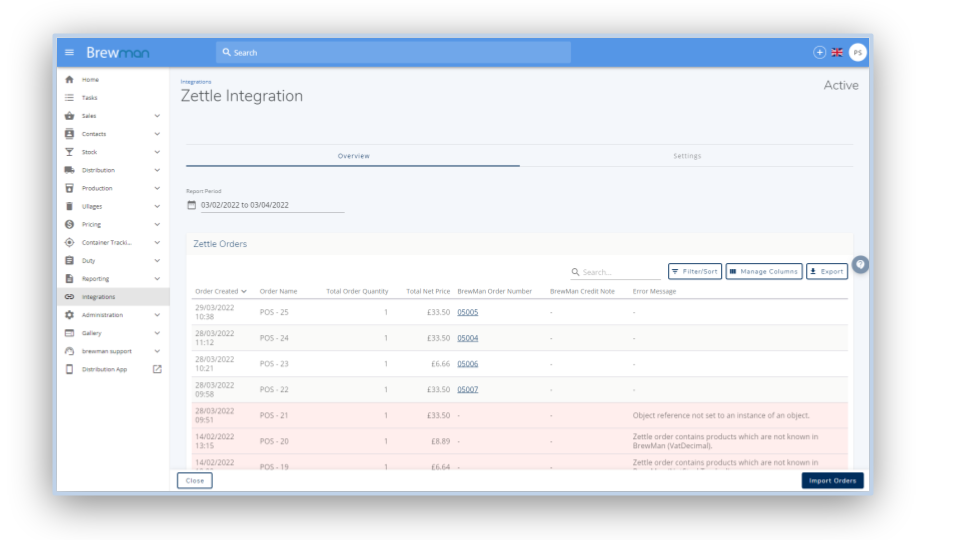This screenshot has height=540, width=960.
Task: Click the Import Orders button
Action: click(x=833, y=481)
